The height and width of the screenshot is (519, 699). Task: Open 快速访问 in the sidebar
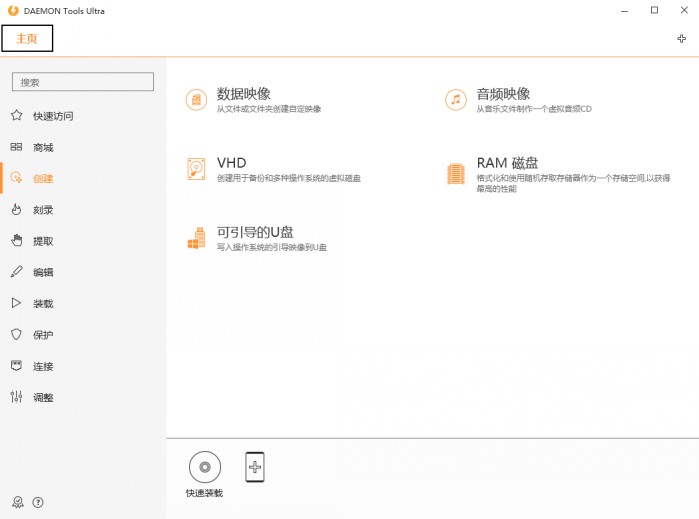[x=53, y=116]
